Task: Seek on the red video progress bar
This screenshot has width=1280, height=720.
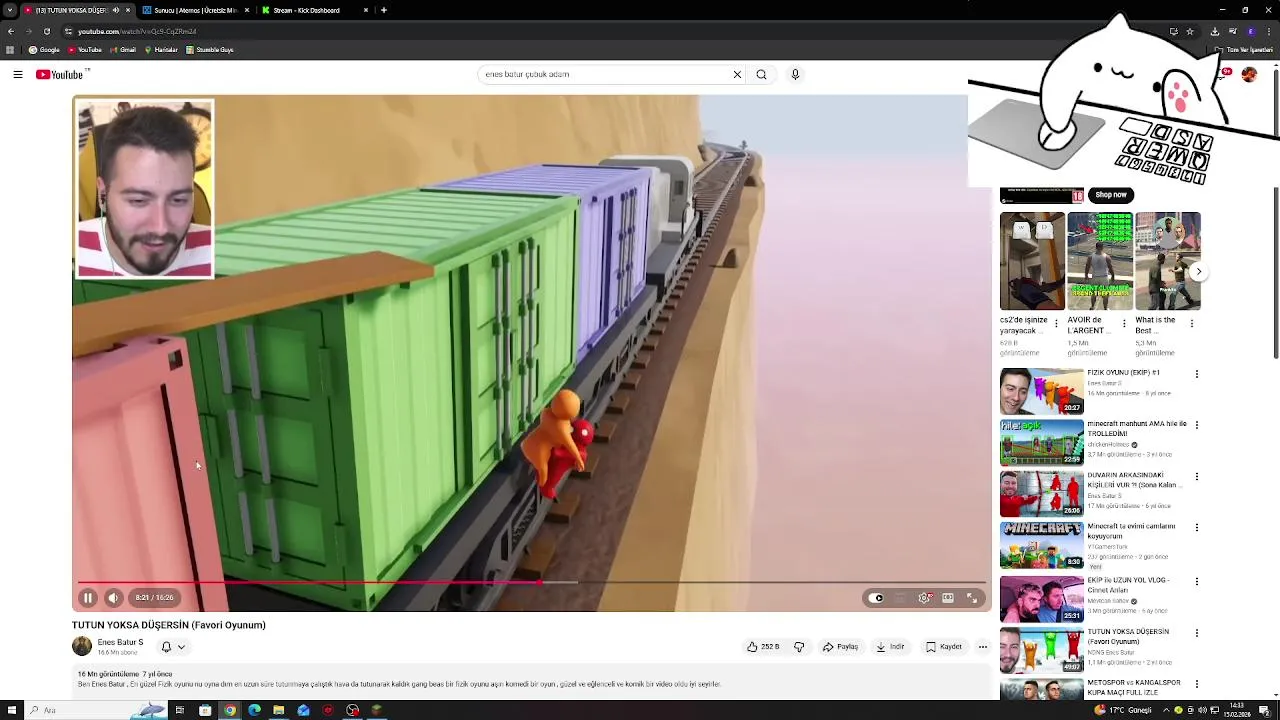Action: tap(531, 582)
